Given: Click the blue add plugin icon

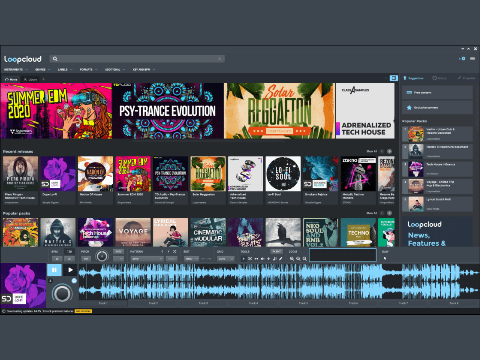Looking at the screenshot, I should pos(463,59).
